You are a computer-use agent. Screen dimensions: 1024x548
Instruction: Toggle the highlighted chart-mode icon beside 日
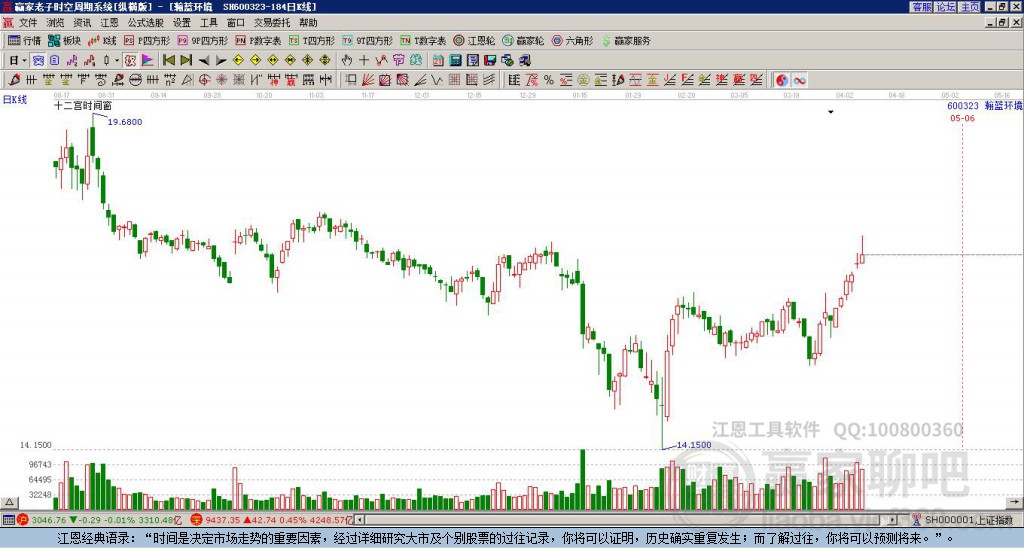click(38, 61)
